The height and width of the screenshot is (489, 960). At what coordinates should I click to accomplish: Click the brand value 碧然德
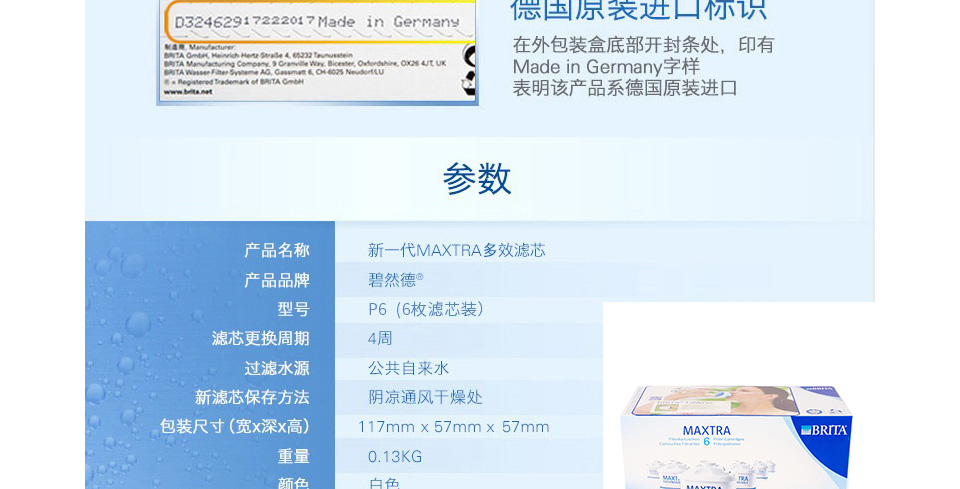(395, 280)
